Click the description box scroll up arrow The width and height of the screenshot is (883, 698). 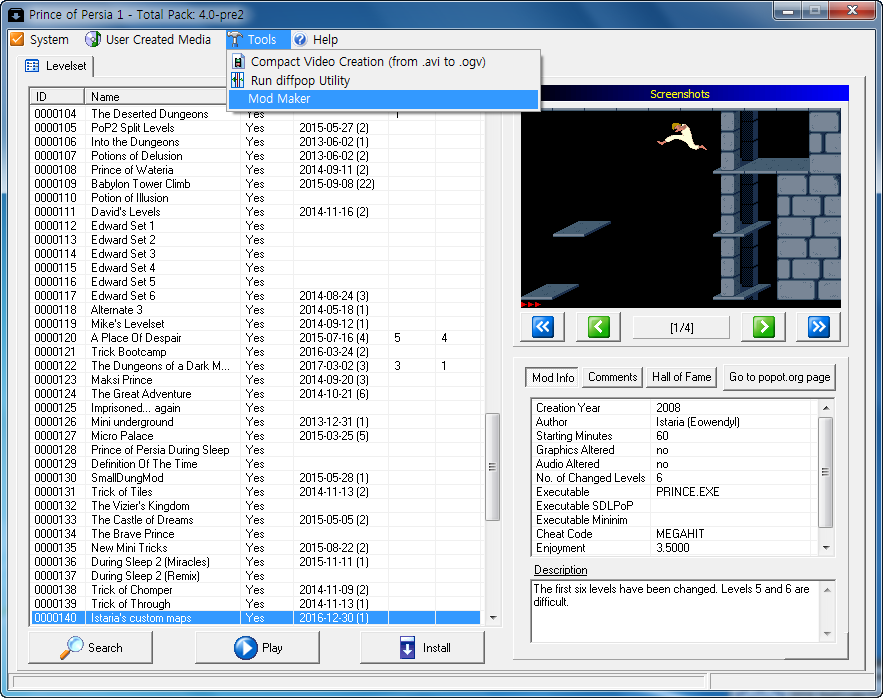tap(827, 590)
